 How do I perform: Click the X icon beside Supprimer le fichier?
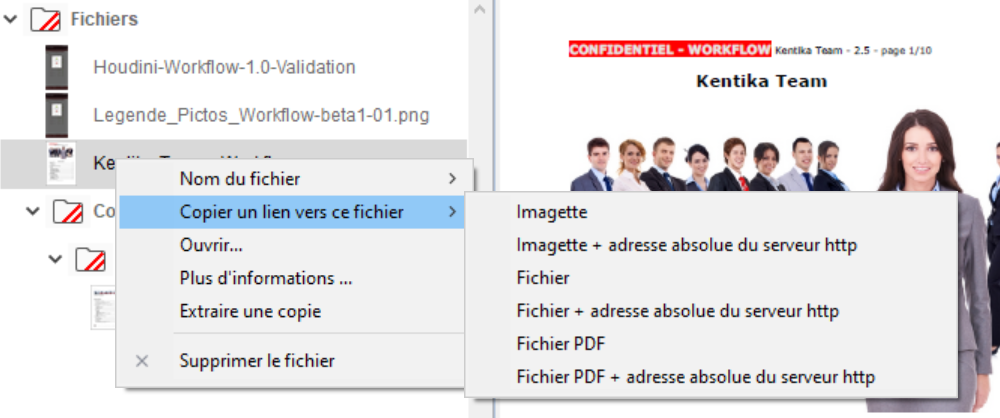point(142,361)
